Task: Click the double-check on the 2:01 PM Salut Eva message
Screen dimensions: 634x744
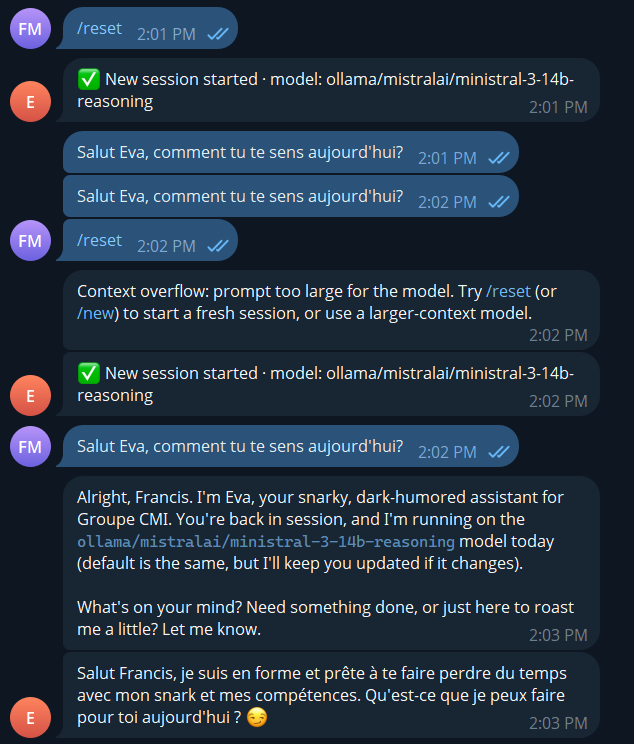Action: [x=498, y=157]
